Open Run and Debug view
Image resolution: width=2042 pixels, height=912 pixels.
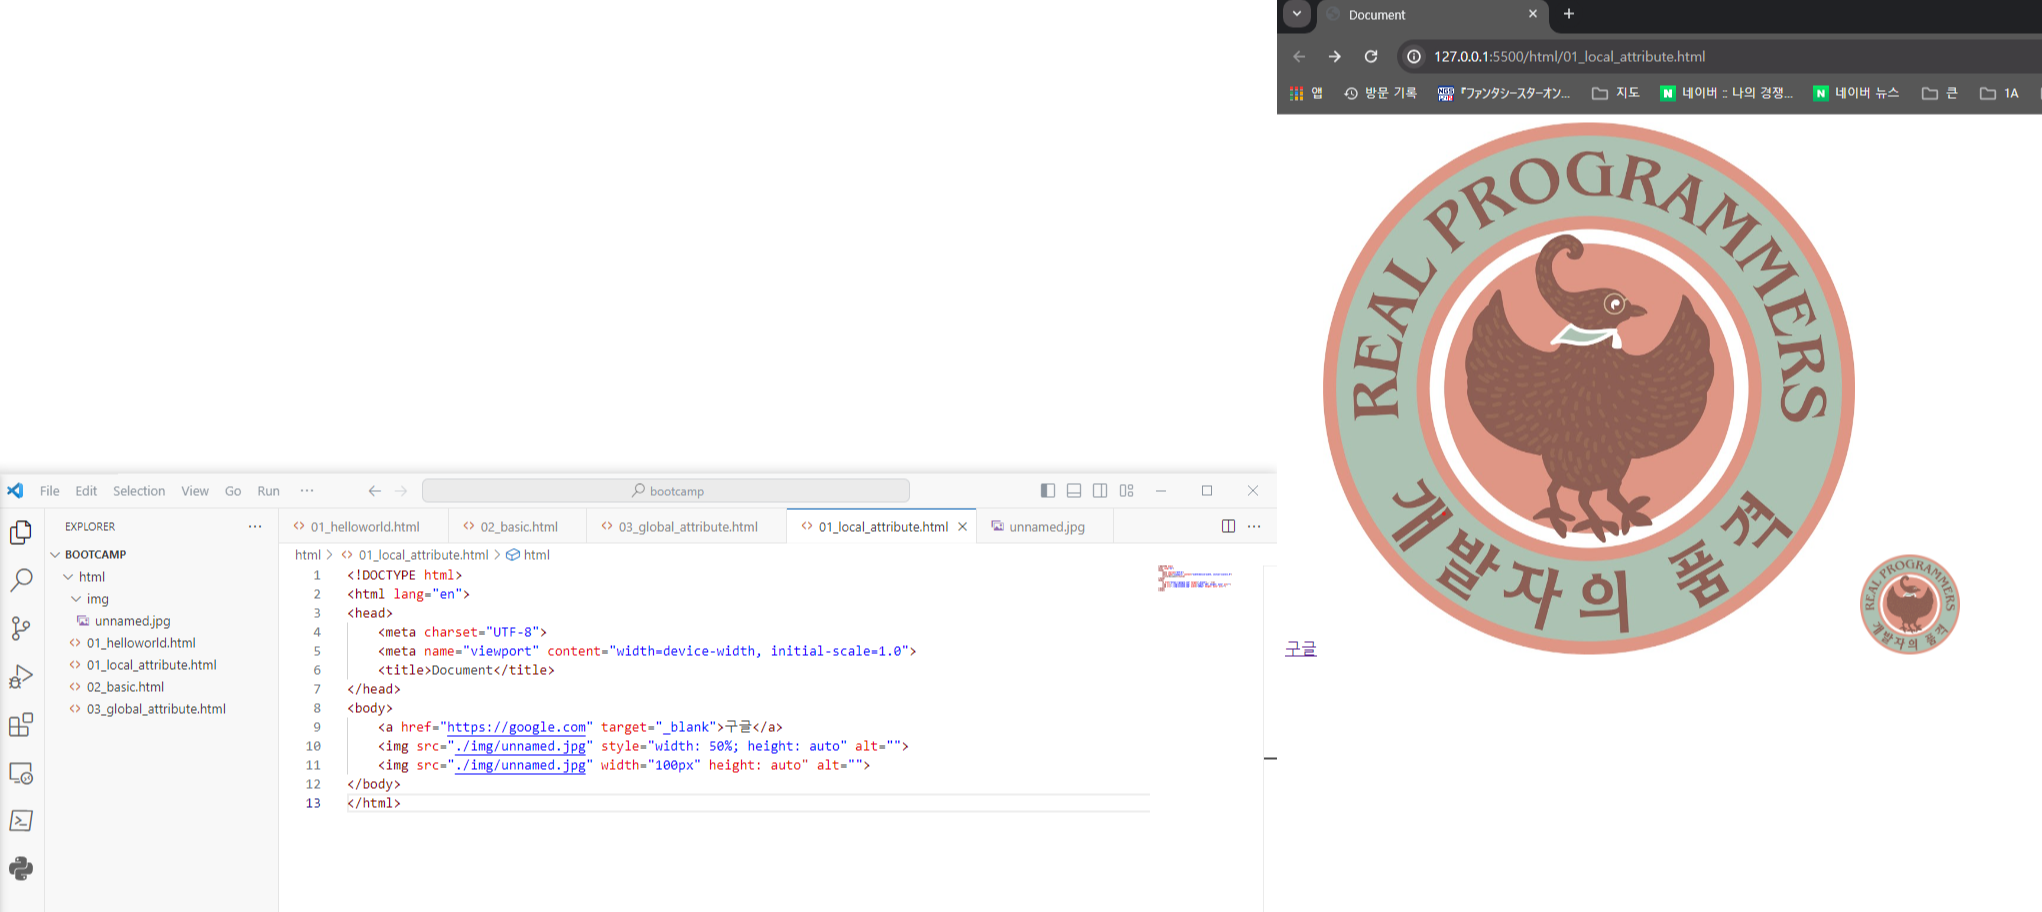pos(21,677)
